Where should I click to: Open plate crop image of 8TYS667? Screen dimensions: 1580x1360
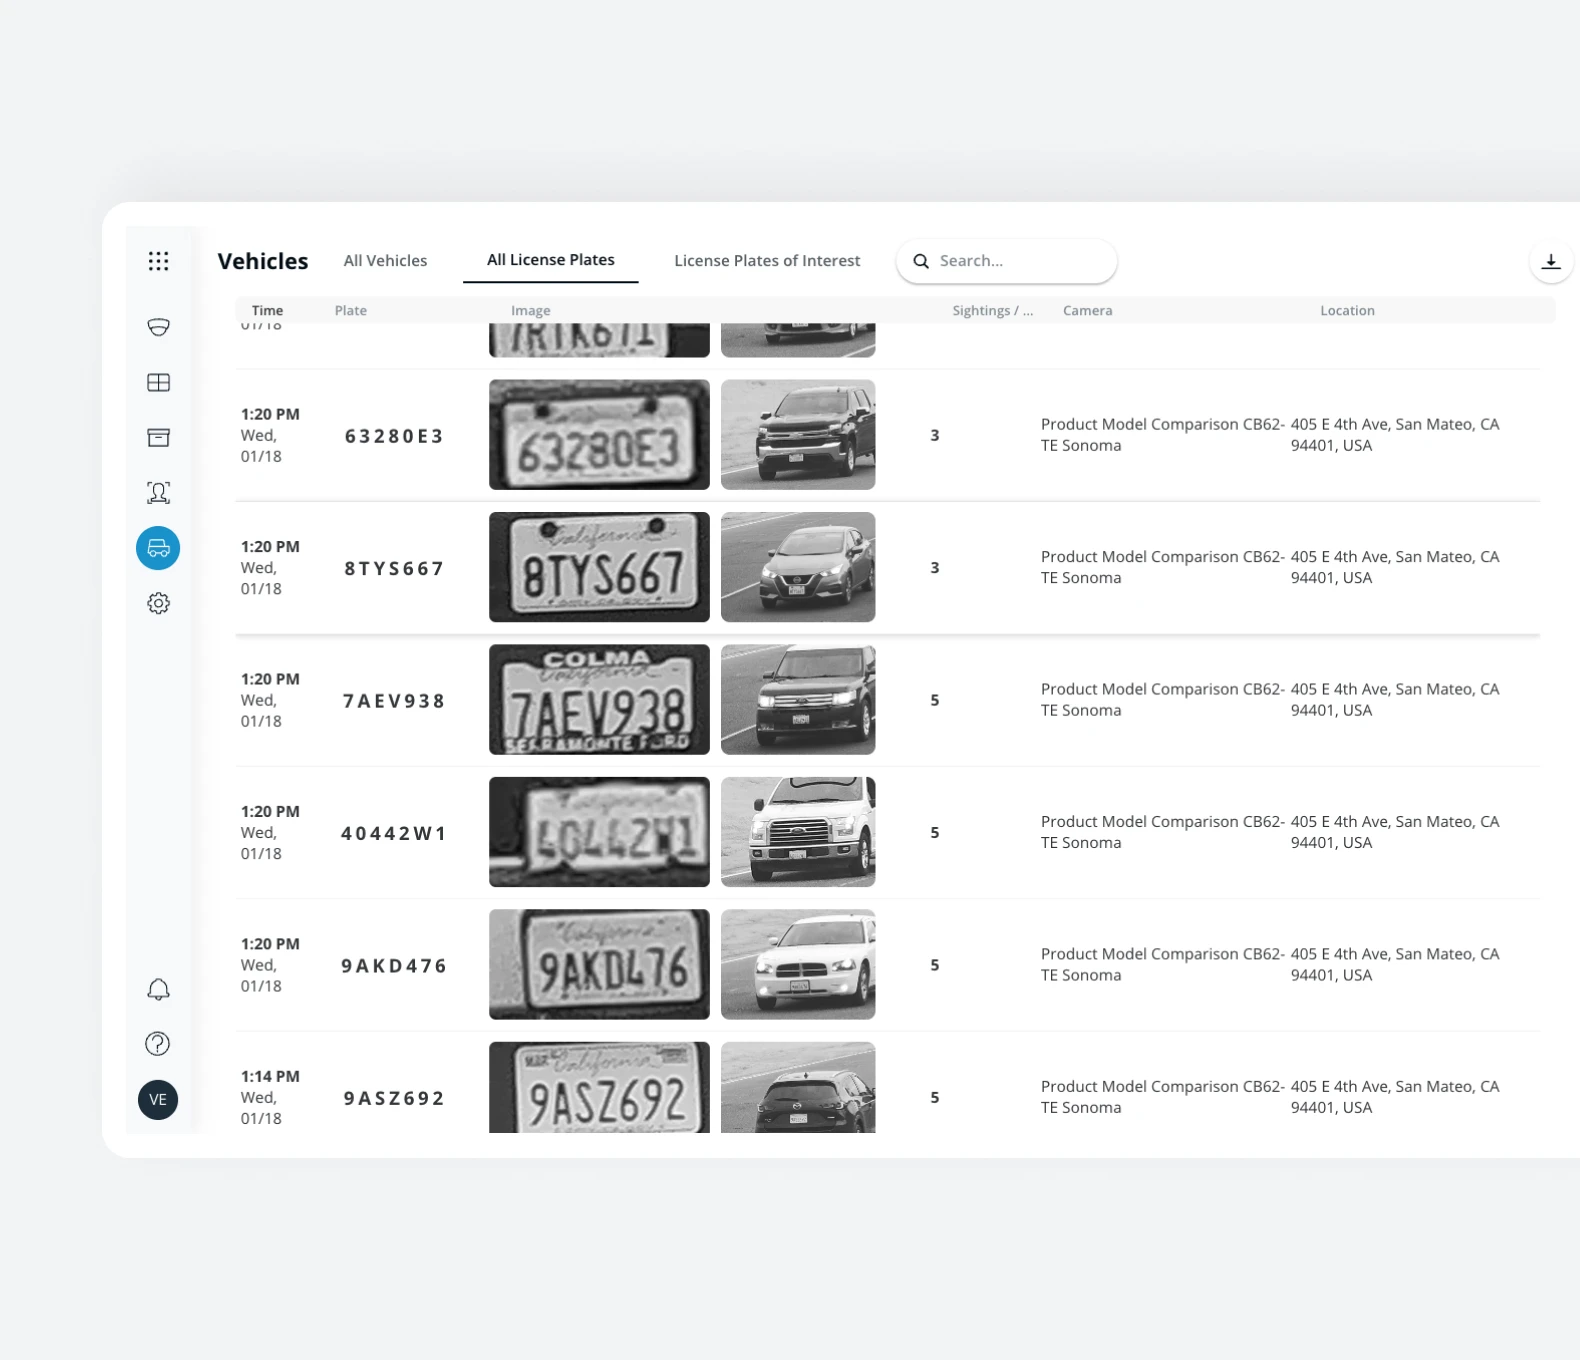(x=599, y=567)
